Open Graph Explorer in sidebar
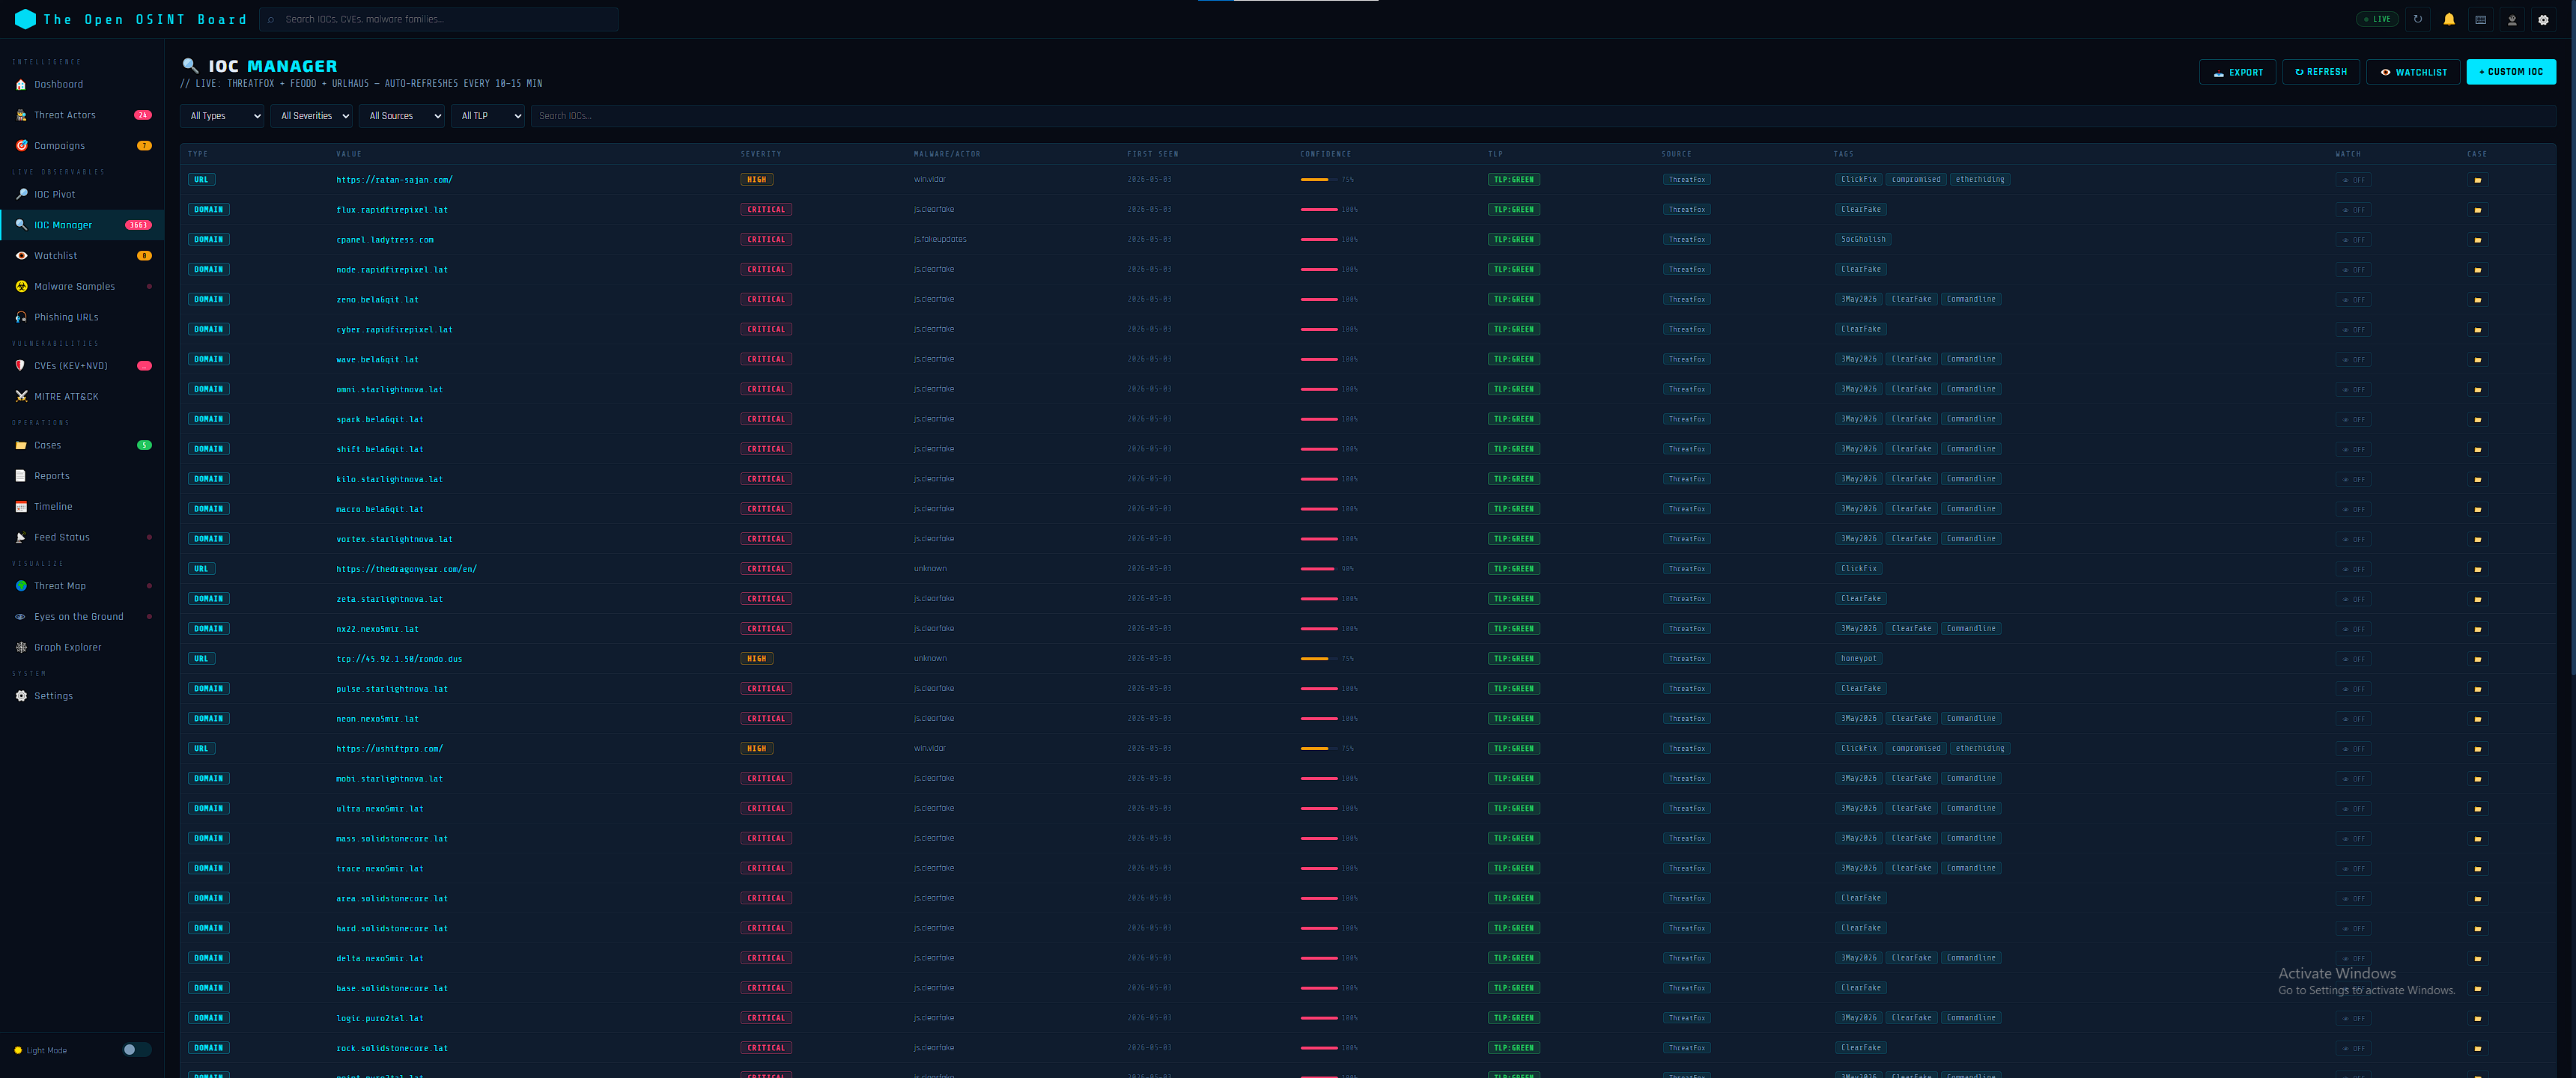 point(82,648)
